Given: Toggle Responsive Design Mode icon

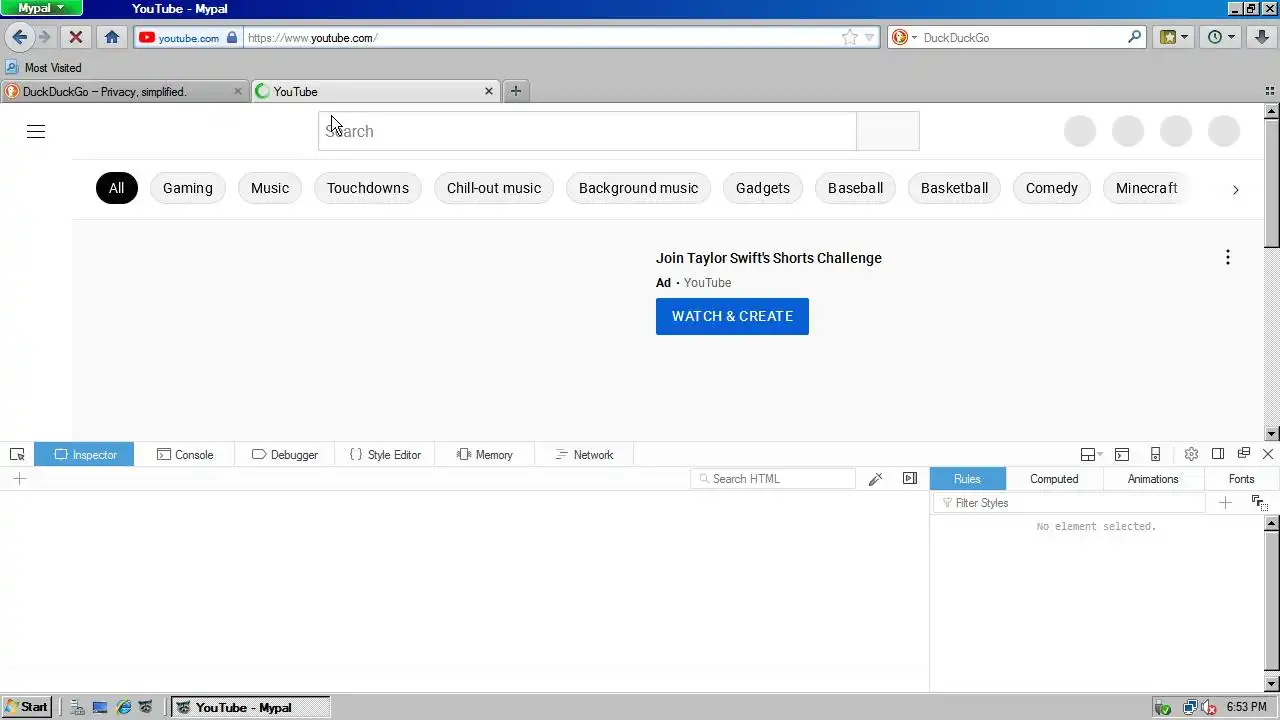Looking at the screenshot, I should 1155,454.
